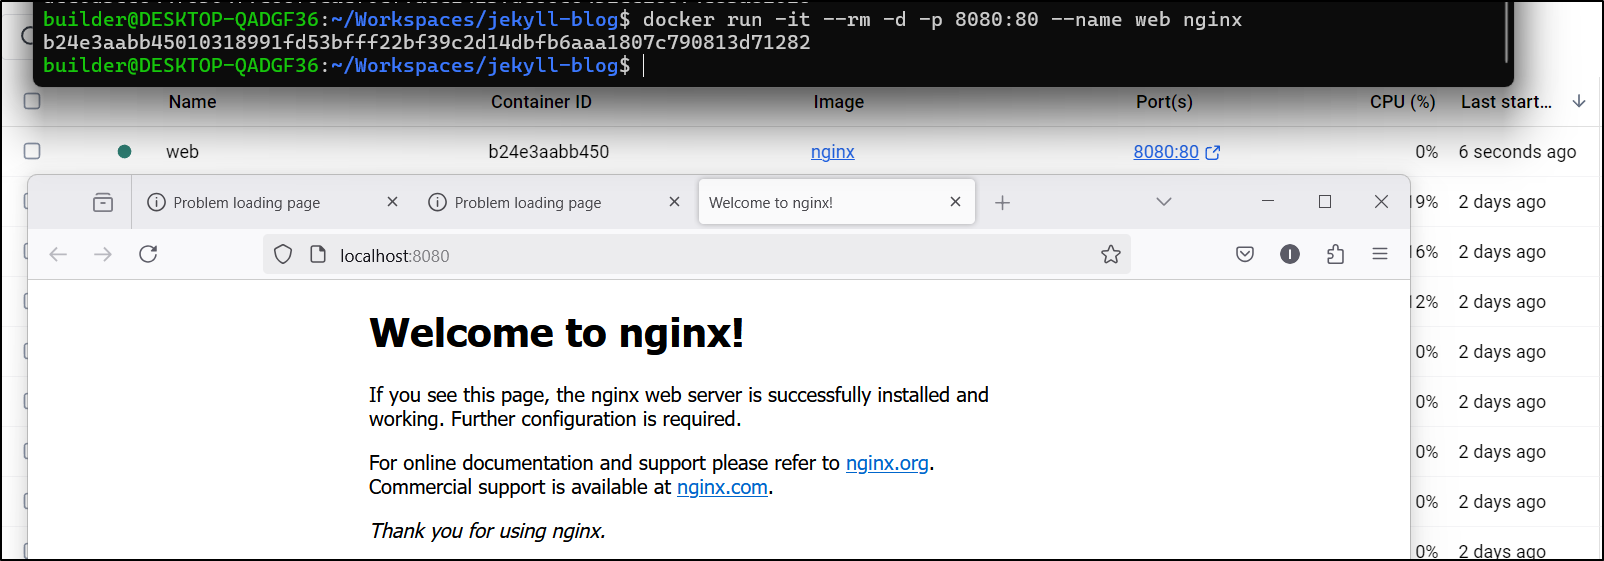Open the tracking protection shield icon
1604x561 pixels.
(283, 255)
